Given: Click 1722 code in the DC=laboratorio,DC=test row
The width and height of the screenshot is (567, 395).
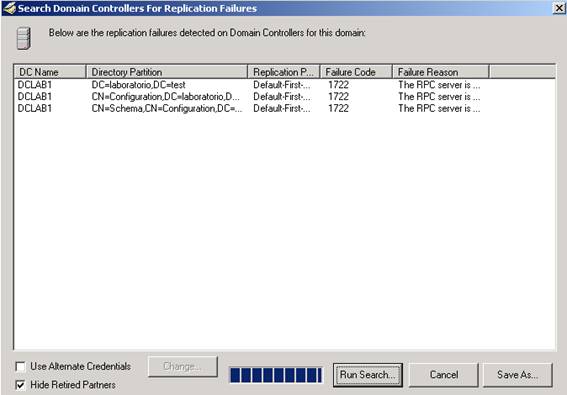Looking at the screenshot, I should [338, 85].
